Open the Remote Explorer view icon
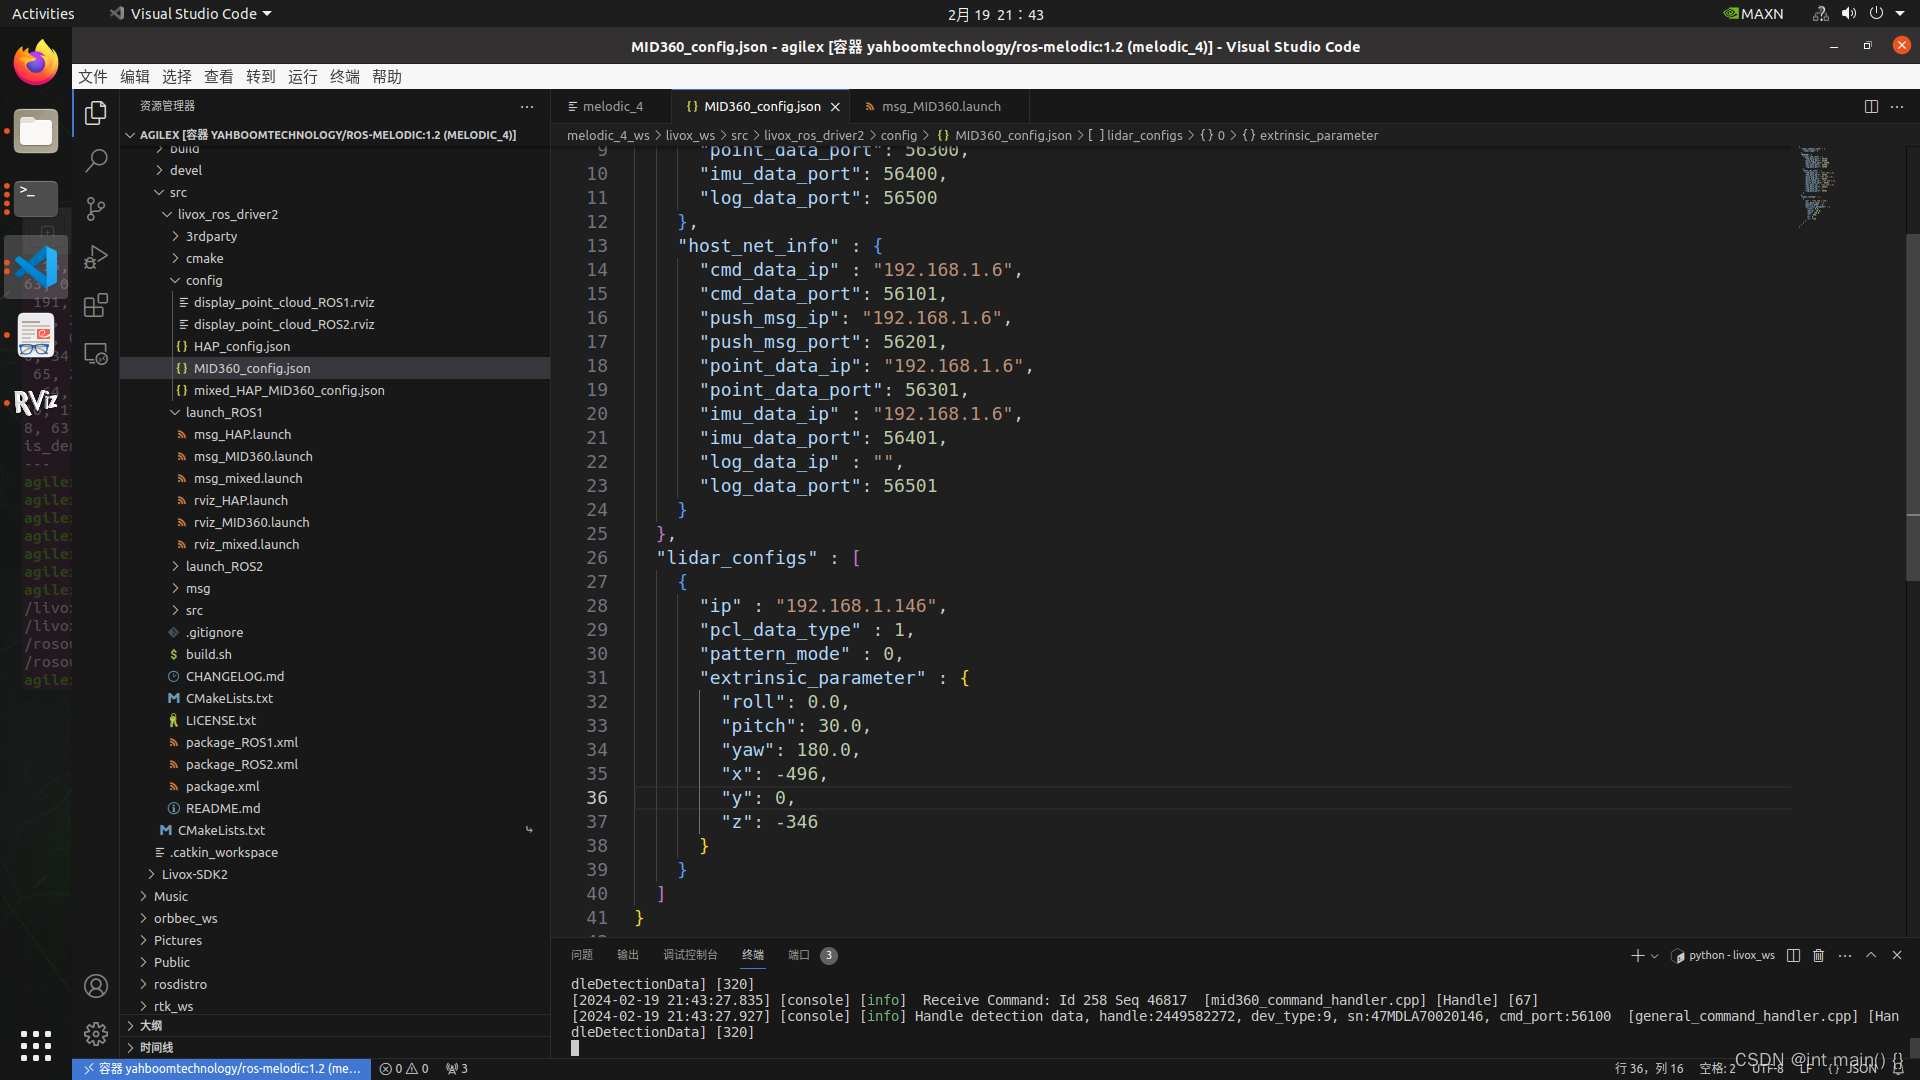The width and height of the screenshot is (1920, 1080). 96,353
